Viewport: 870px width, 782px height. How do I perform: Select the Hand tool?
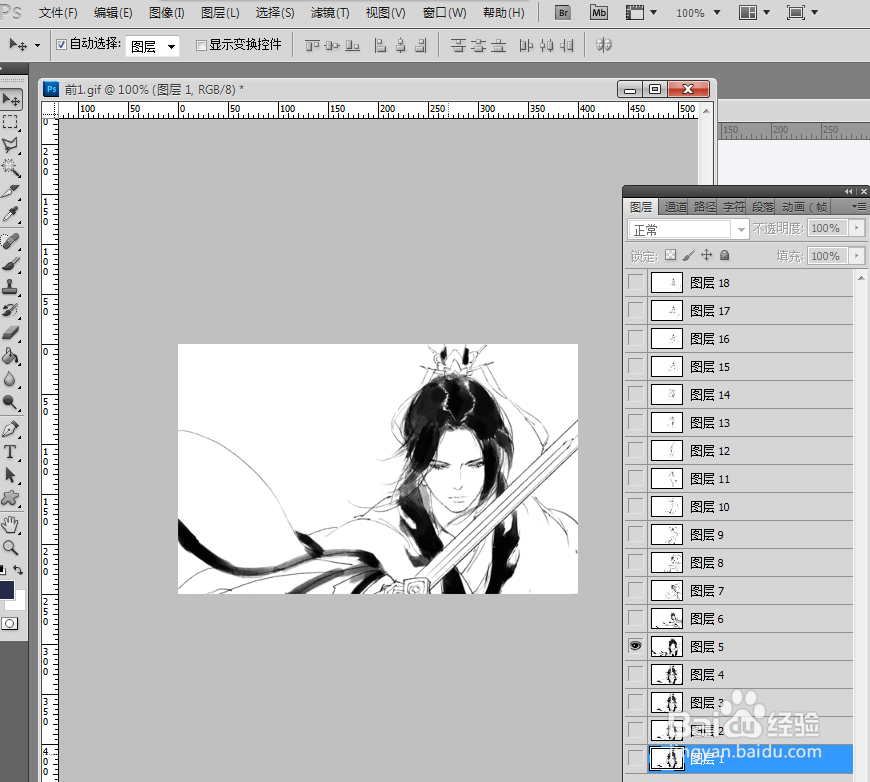point(11,524)
